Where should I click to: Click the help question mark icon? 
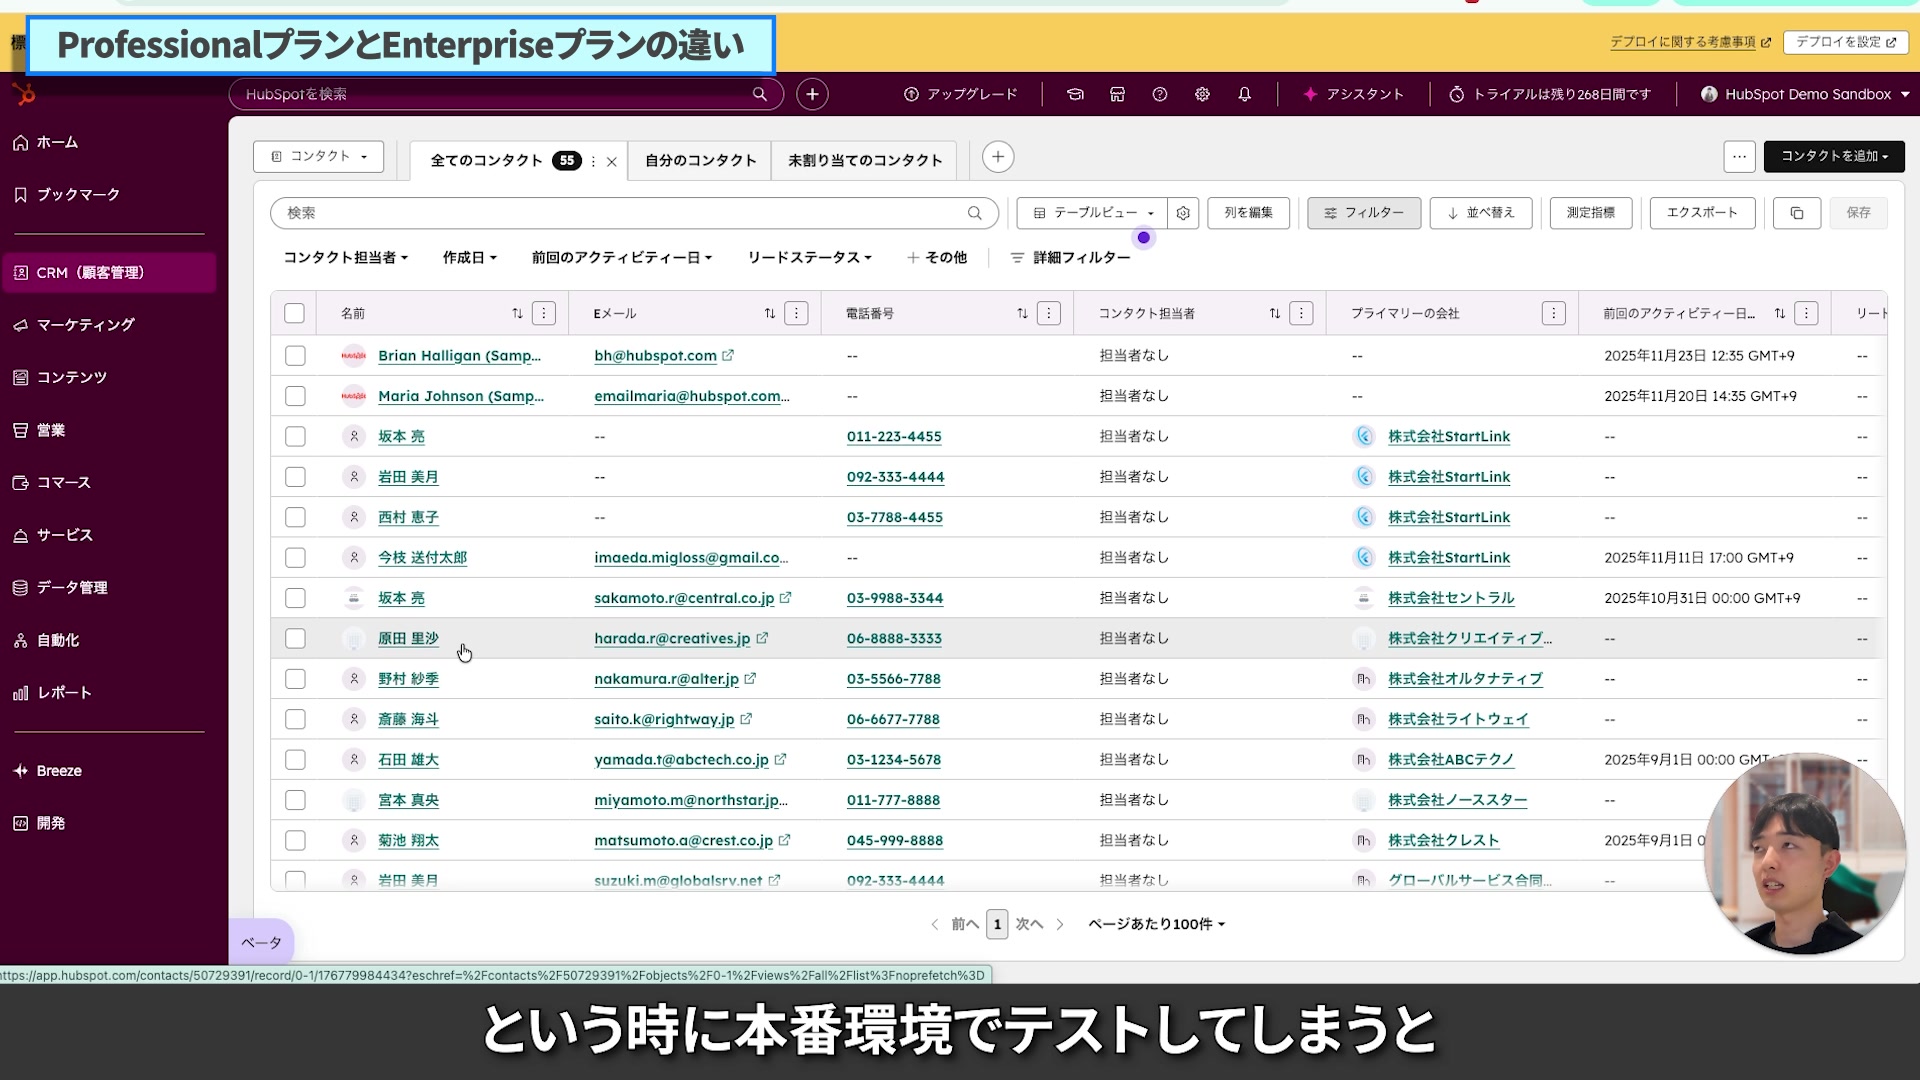point(1160,94)
